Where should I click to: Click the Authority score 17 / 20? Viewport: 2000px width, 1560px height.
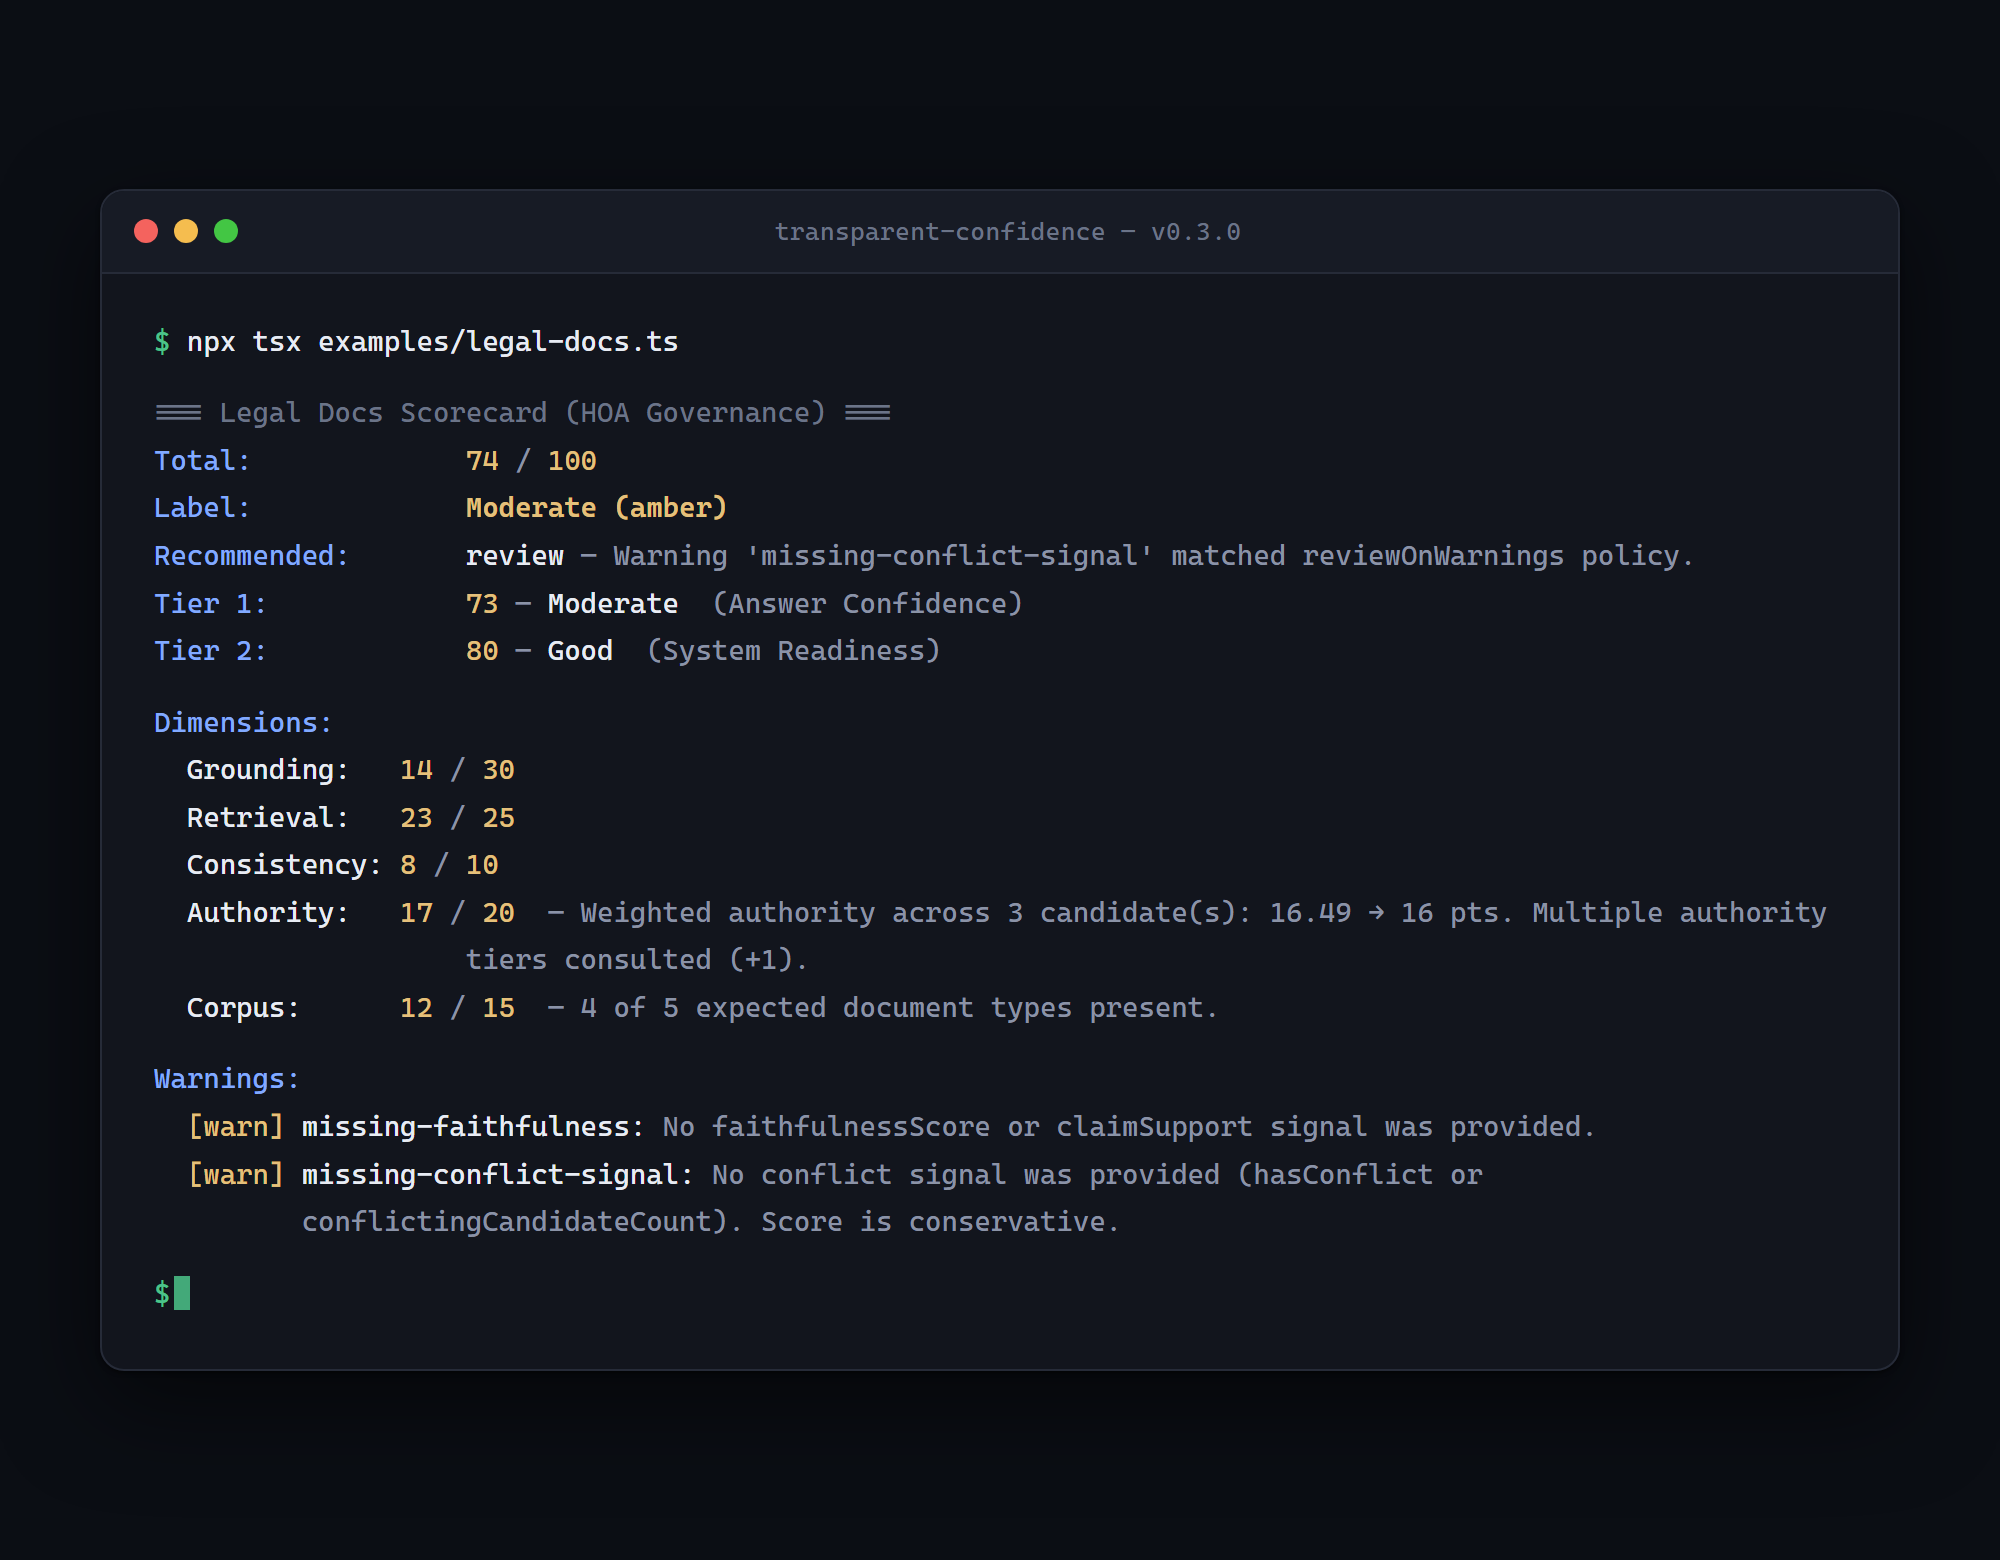coord(457,913)
